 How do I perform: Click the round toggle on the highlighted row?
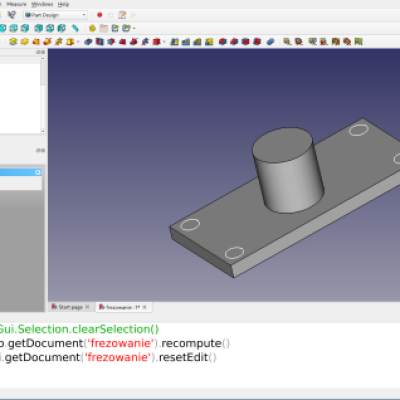38,172
